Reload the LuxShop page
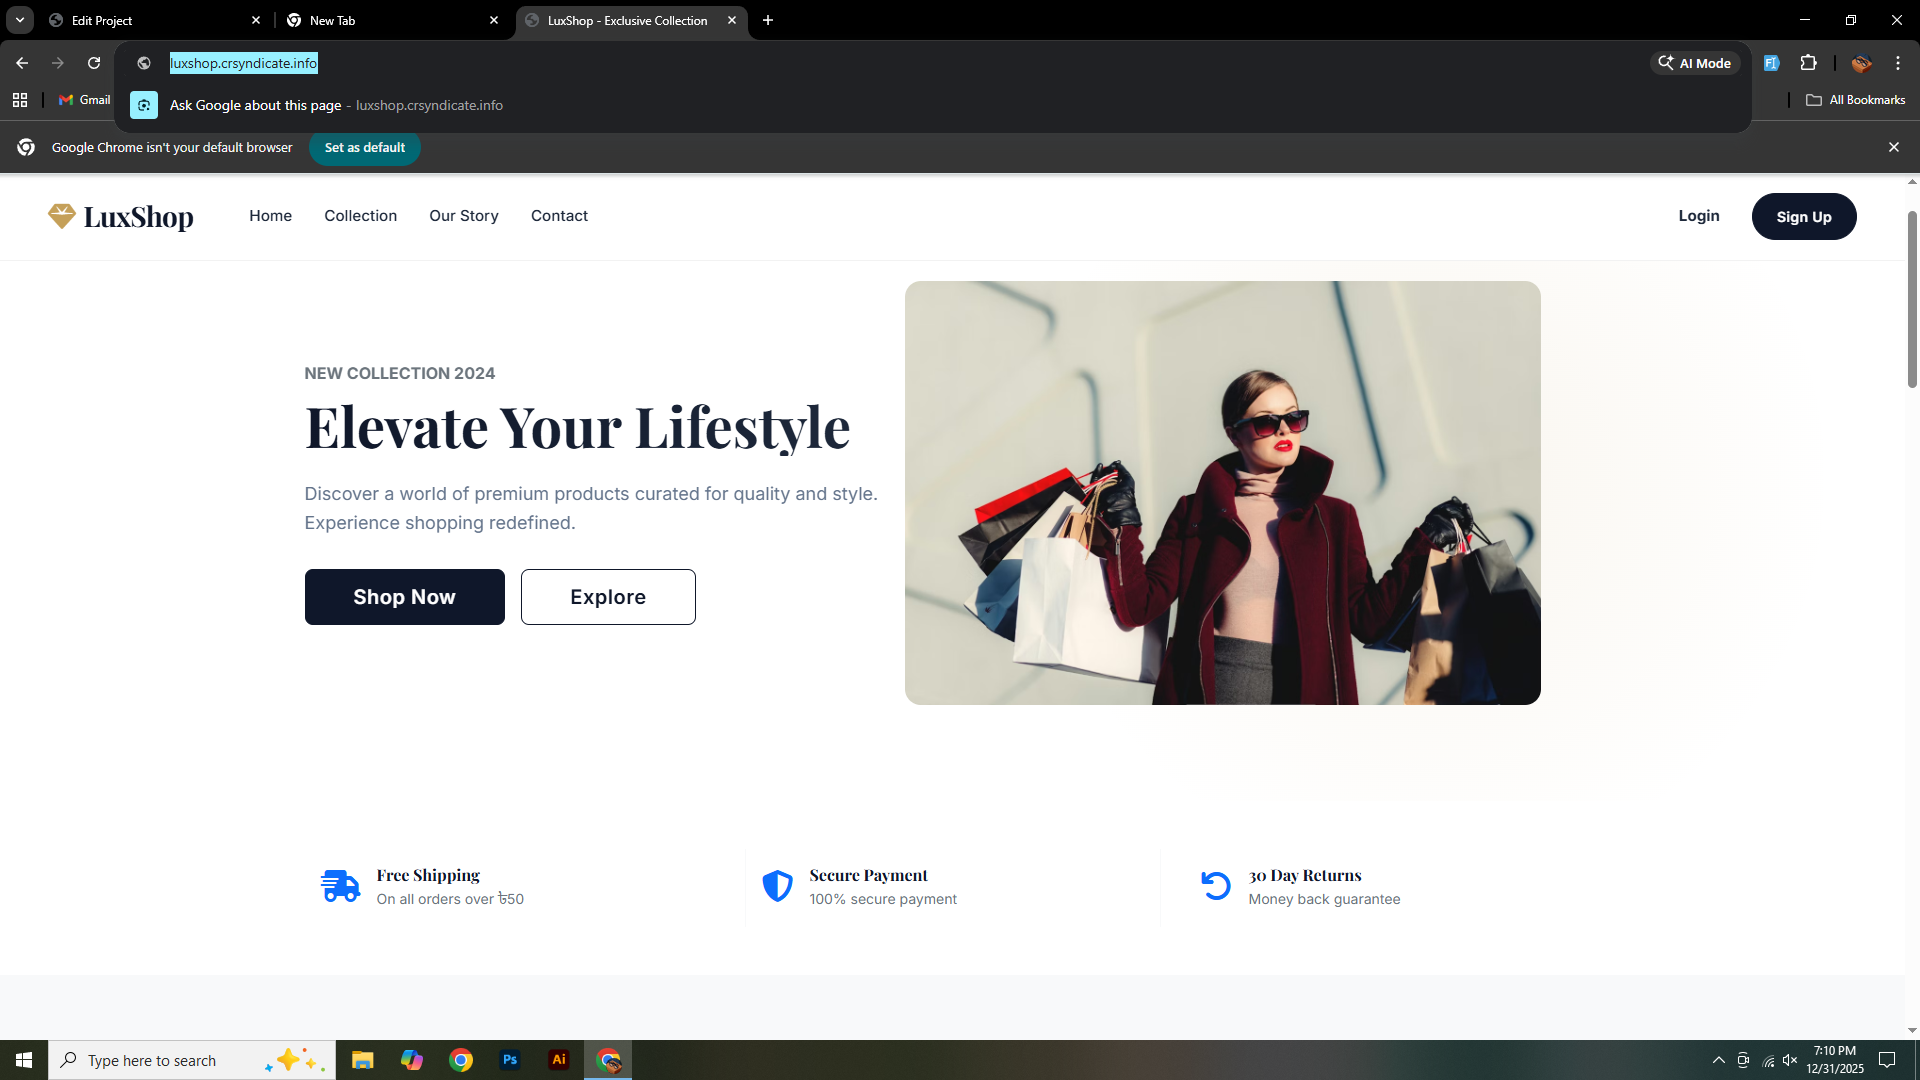The width and height of the screenshot is (1920, 1080). pyautogui.click(x=93, y=62)
